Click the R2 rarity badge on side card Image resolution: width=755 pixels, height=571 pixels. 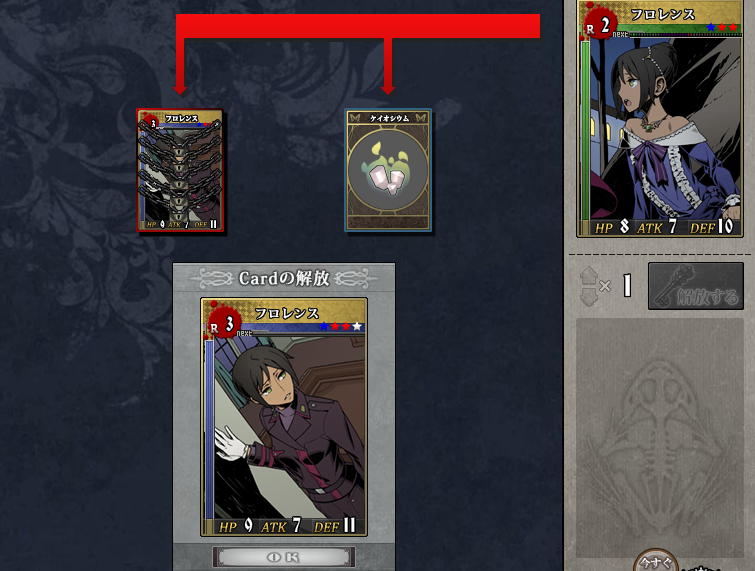pyautogui.click(x=598, y=25)
